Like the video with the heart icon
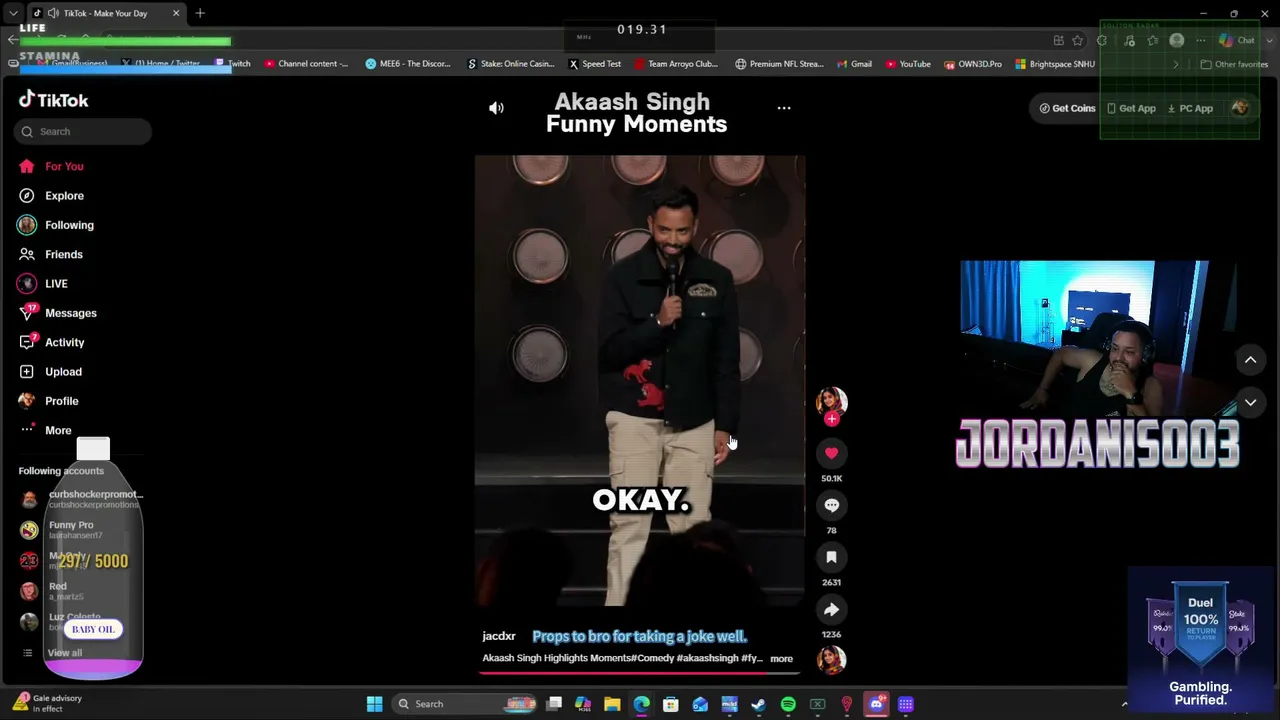The image size is (1280, 720). [831, 453]
